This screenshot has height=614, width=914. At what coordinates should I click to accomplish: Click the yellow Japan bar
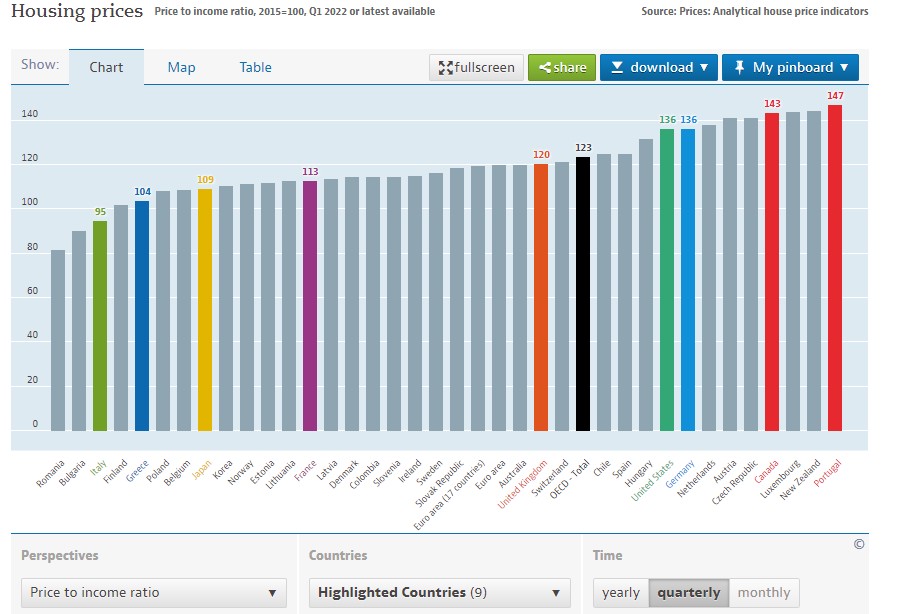pyautogui.click(x=205, y=310)
